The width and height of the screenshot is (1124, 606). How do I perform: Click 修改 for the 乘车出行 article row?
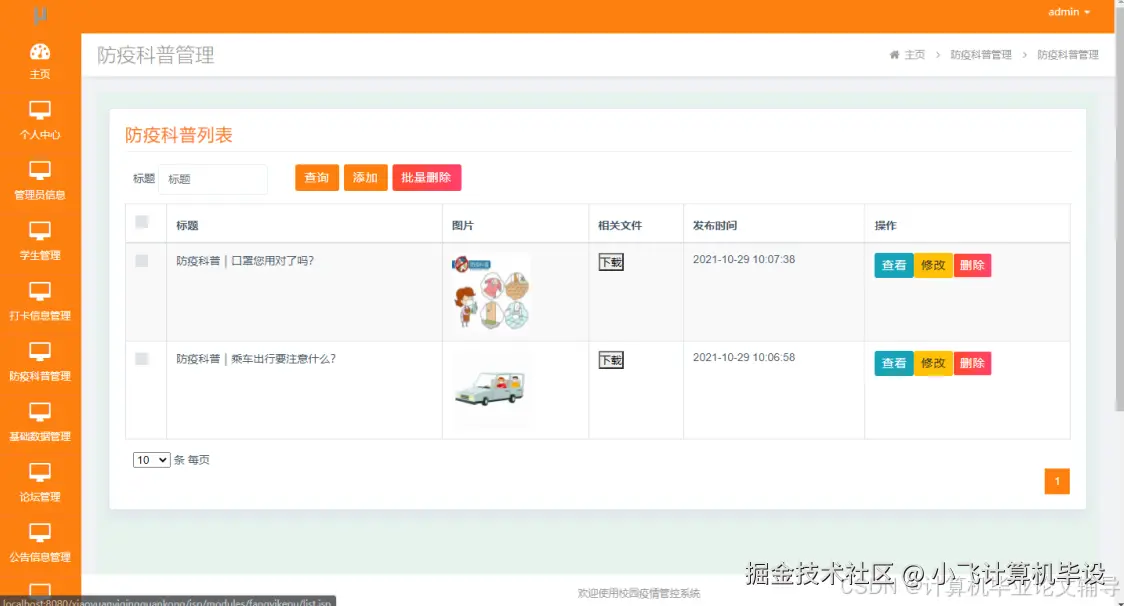coord(933,364)
